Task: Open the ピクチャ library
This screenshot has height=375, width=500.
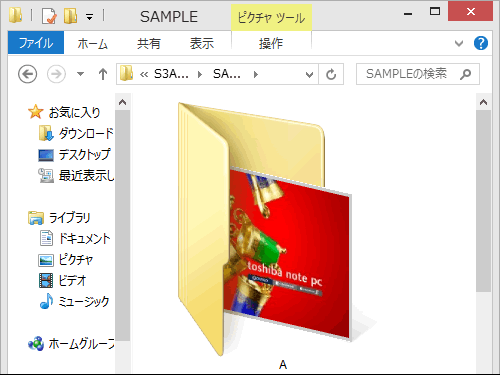Action: pos(76,259)
